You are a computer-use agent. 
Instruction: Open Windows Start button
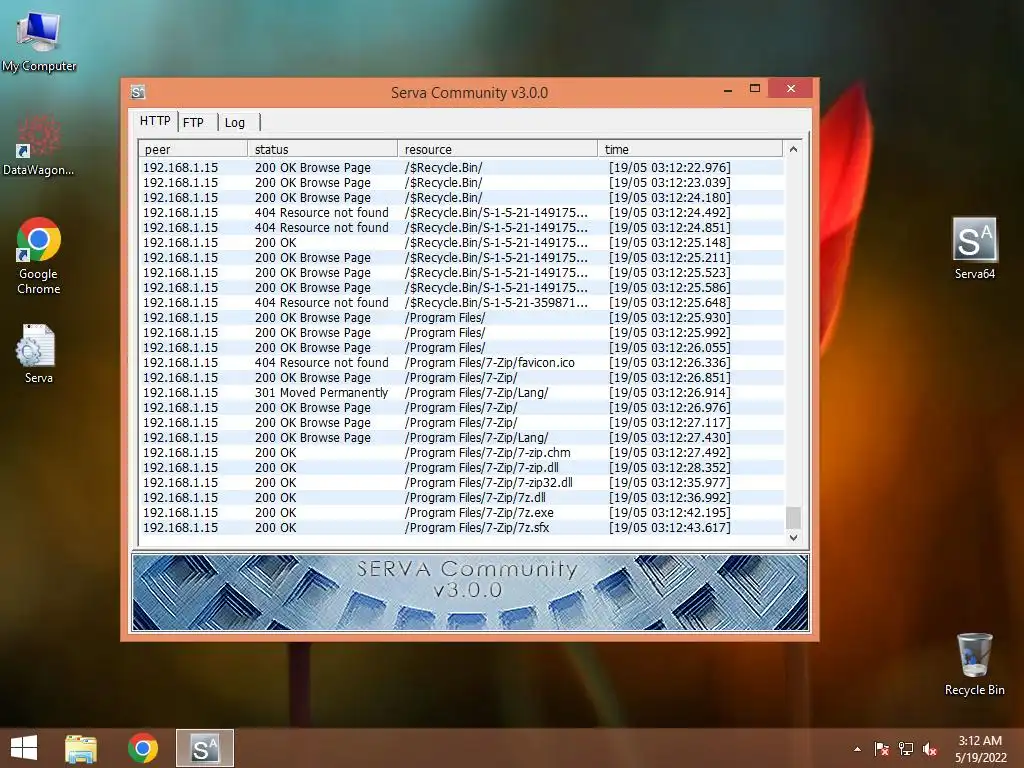click(x=24, y=748)
